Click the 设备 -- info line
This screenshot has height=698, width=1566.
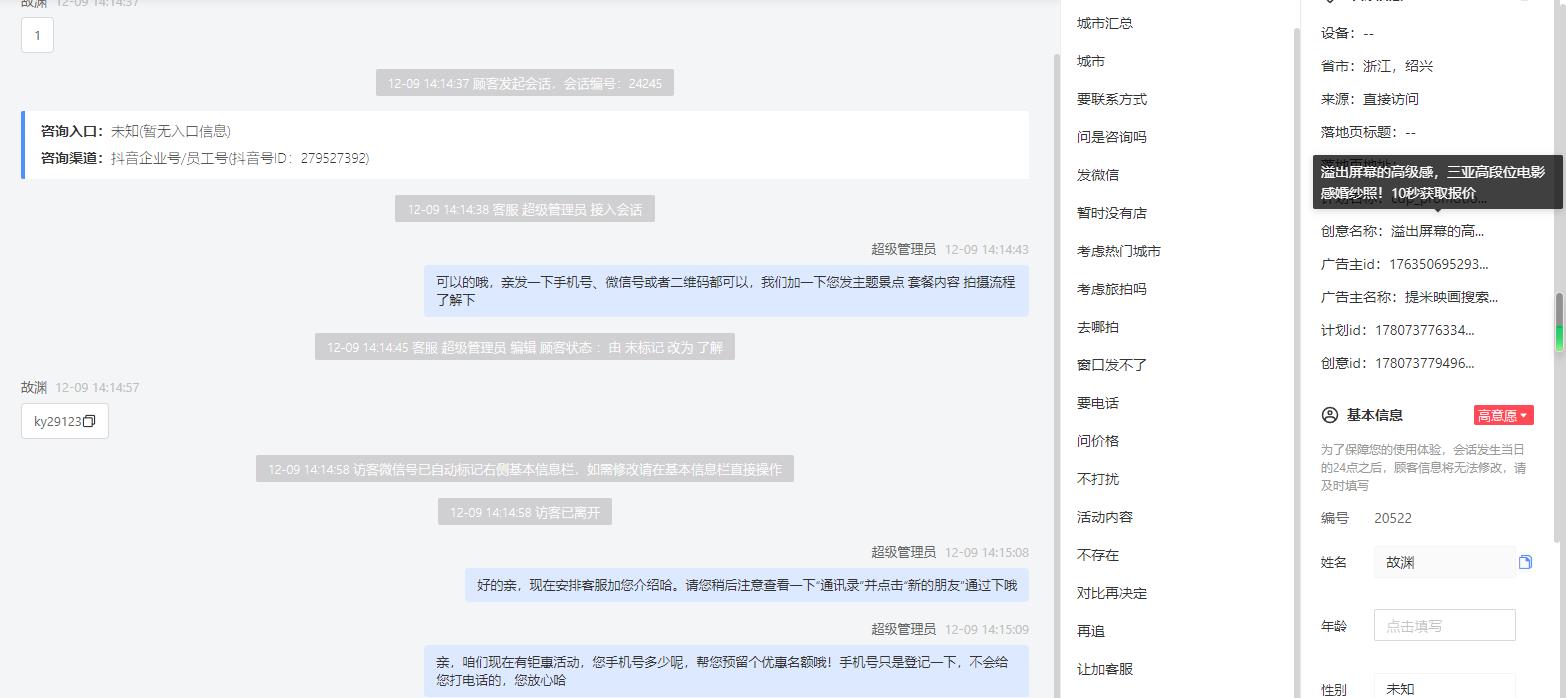click(x=1347, y=33)
